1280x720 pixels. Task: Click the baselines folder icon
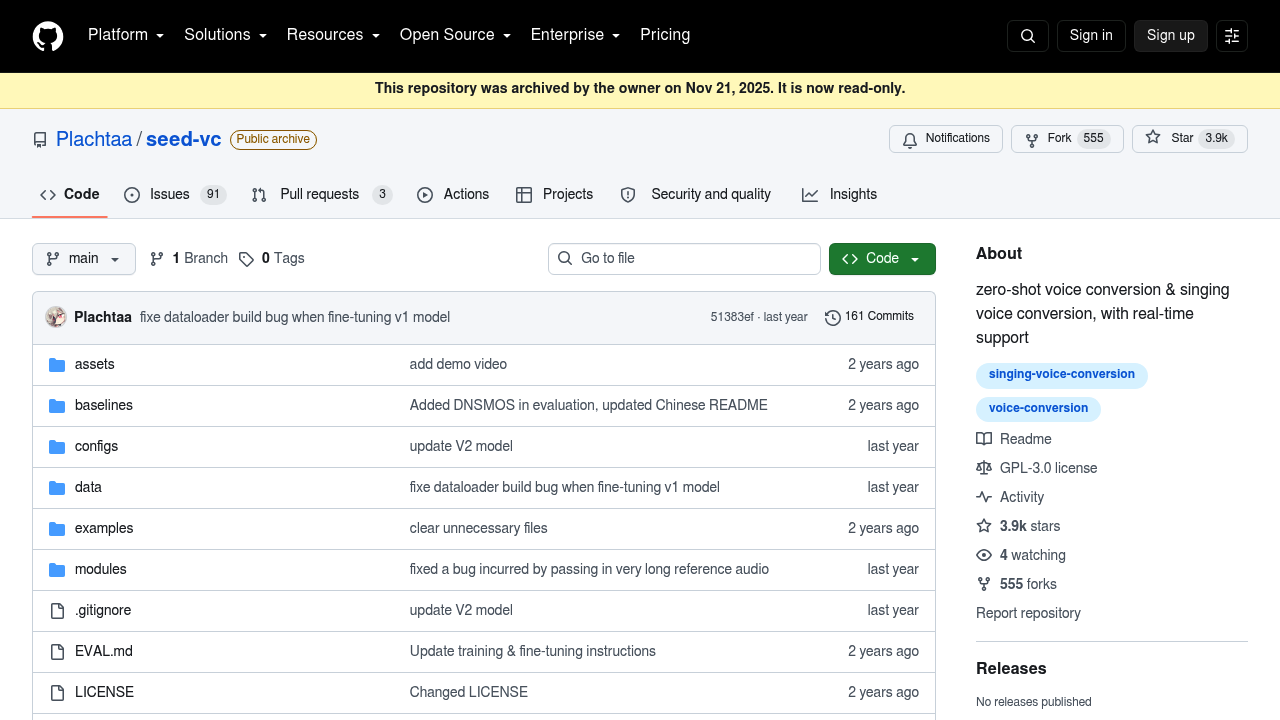(57, 406)
